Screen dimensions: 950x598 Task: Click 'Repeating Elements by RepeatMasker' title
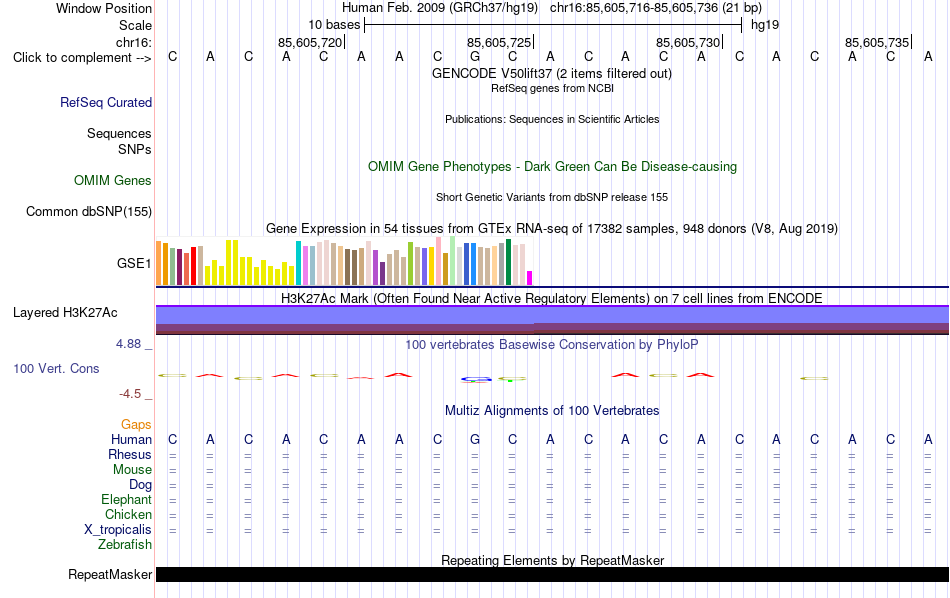tap(552, 560)
